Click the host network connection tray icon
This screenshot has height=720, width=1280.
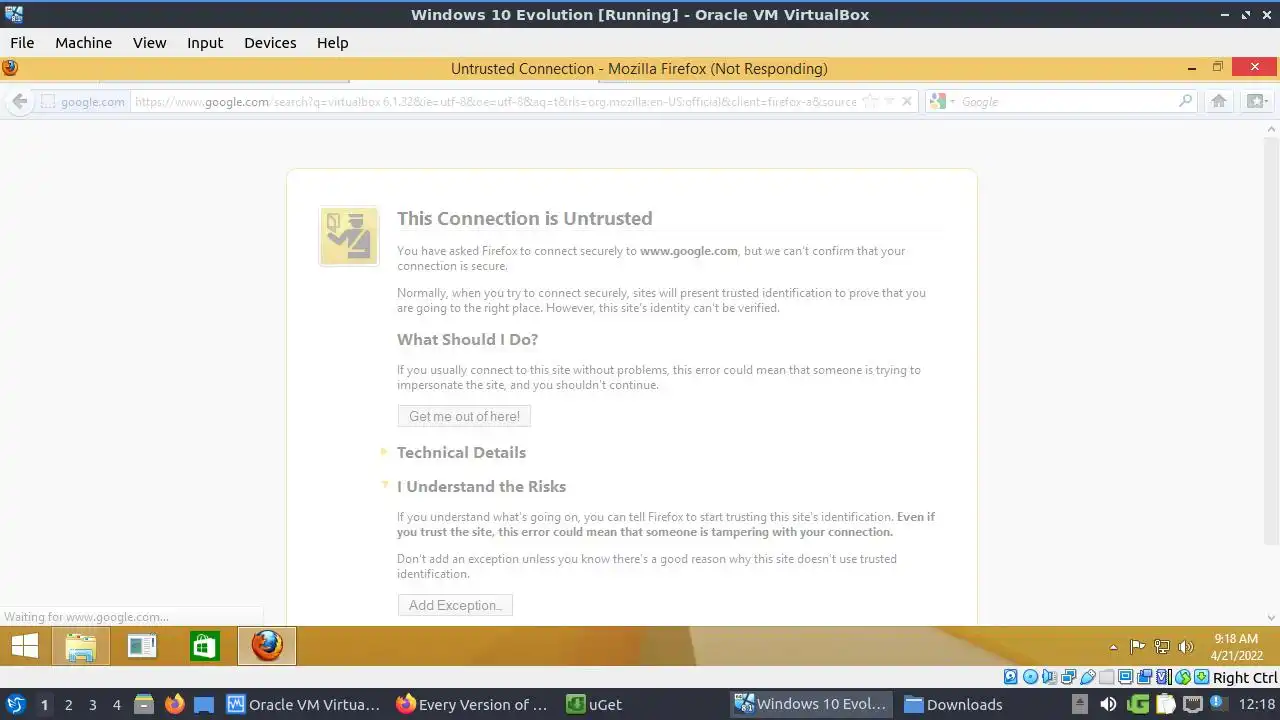tap(1193, 704)
